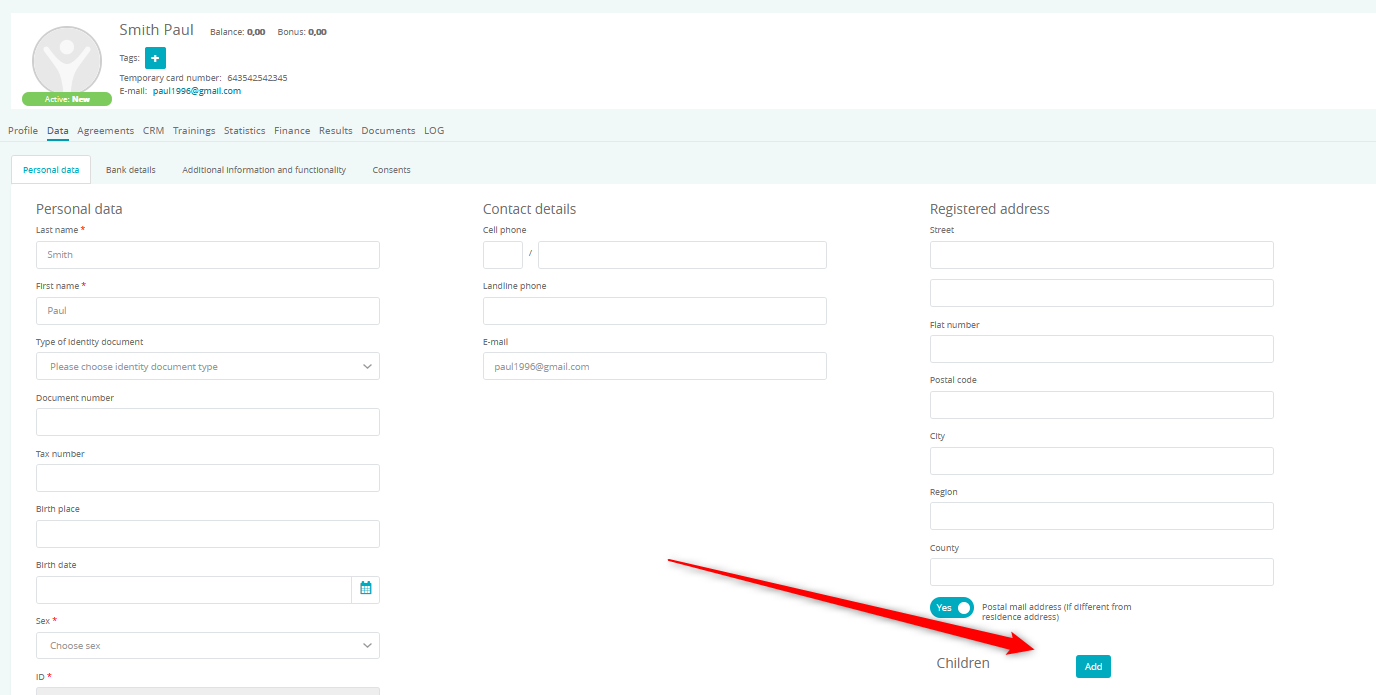Image resolution: width=1376 pixels, height=695 pixels.
Task: Click the member profile avatar picture
Action: click(67, 61)
